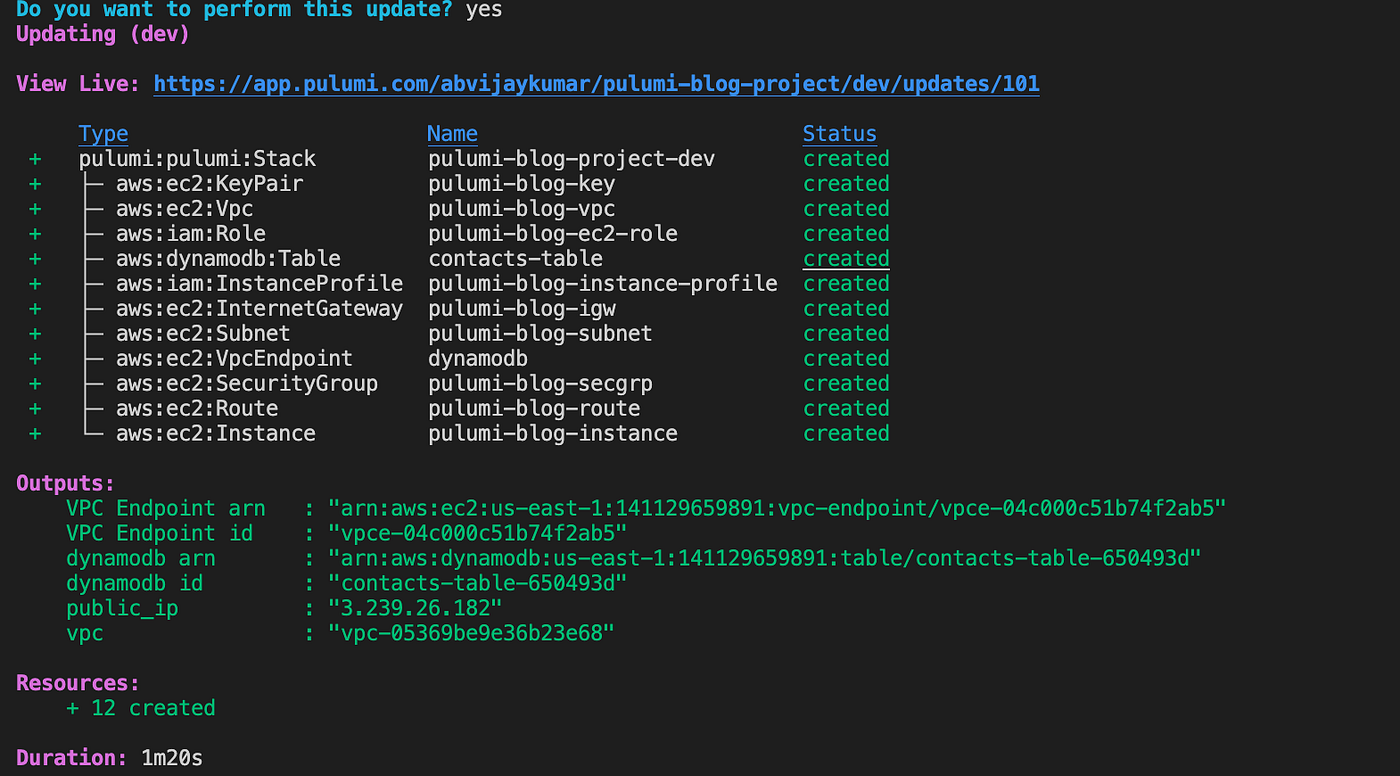Click the '+ 12 created' resources summary
The height and width of the screenshot is (776, 1400).
point(141,708)
